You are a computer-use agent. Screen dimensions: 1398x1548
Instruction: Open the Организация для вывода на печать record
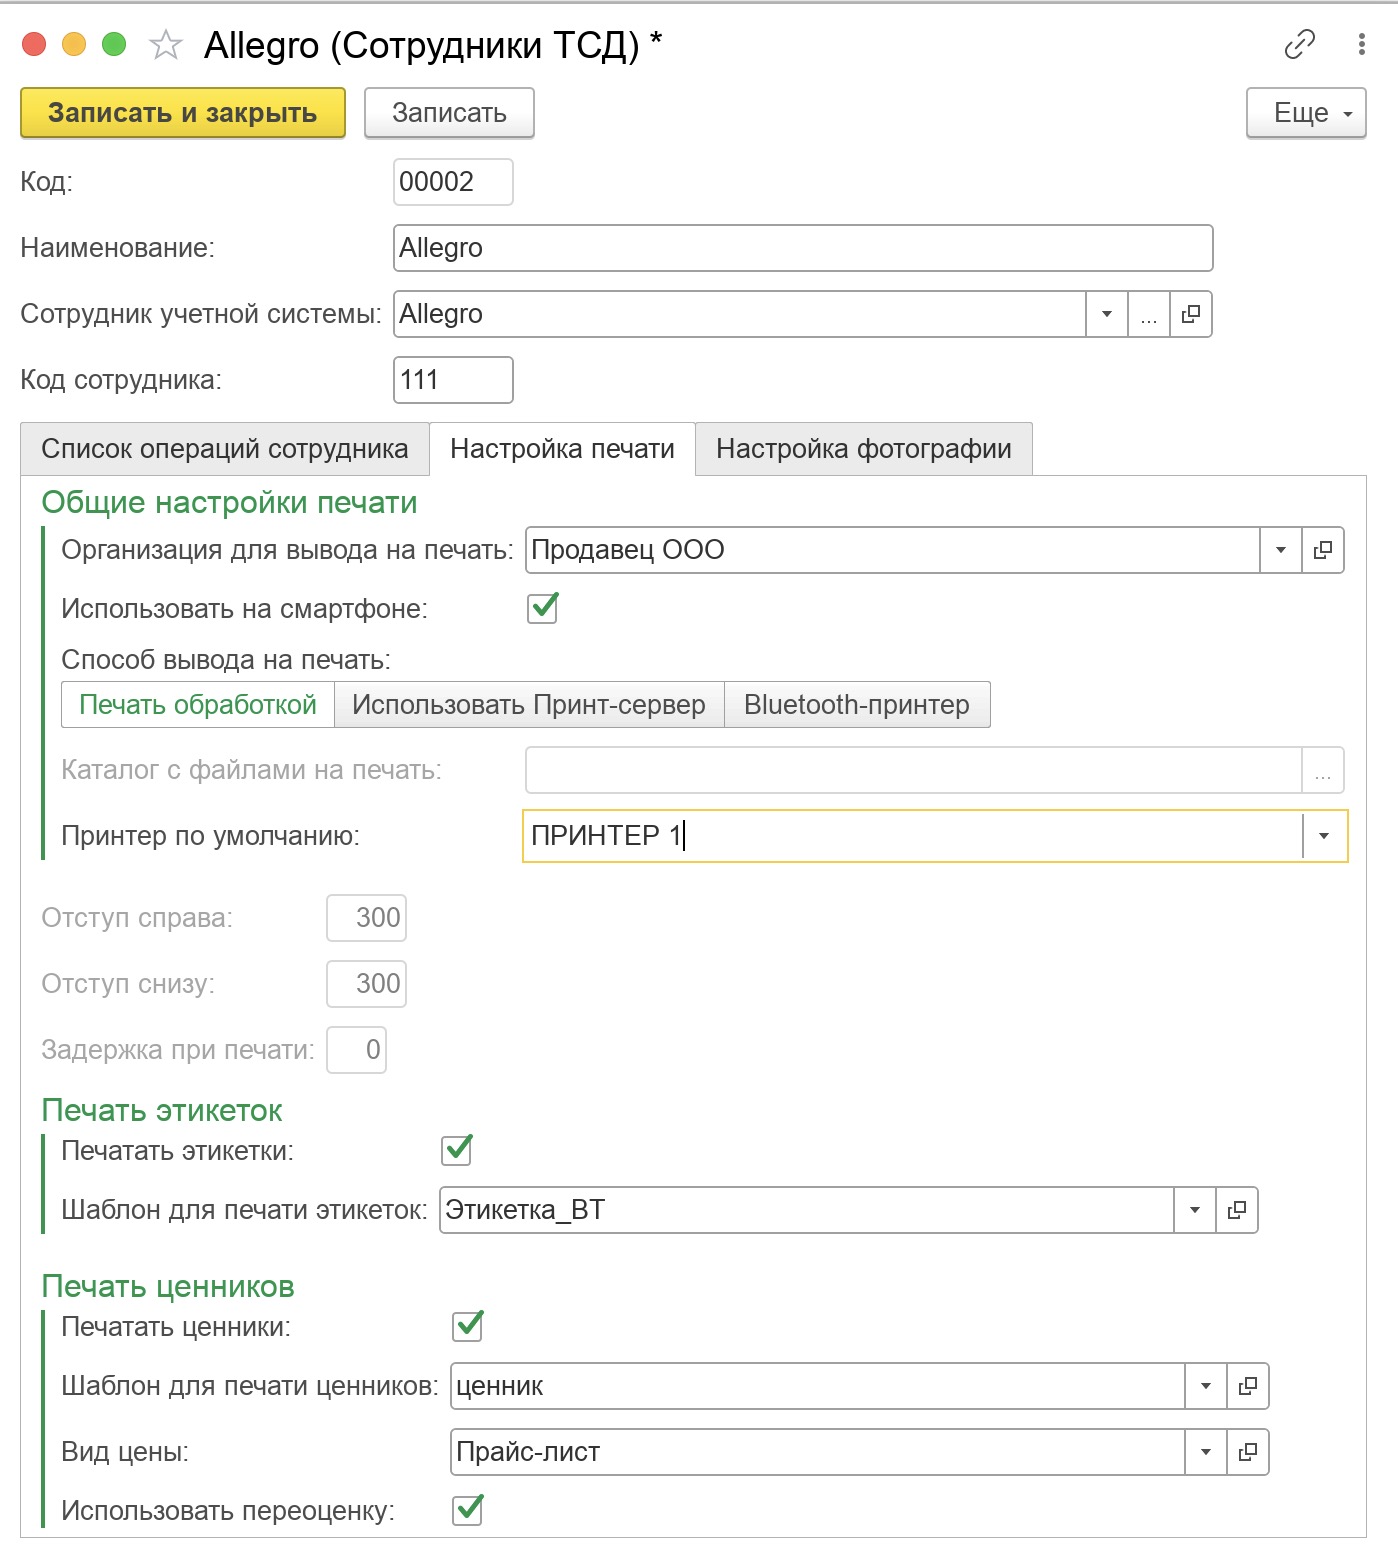[1323, 550]
